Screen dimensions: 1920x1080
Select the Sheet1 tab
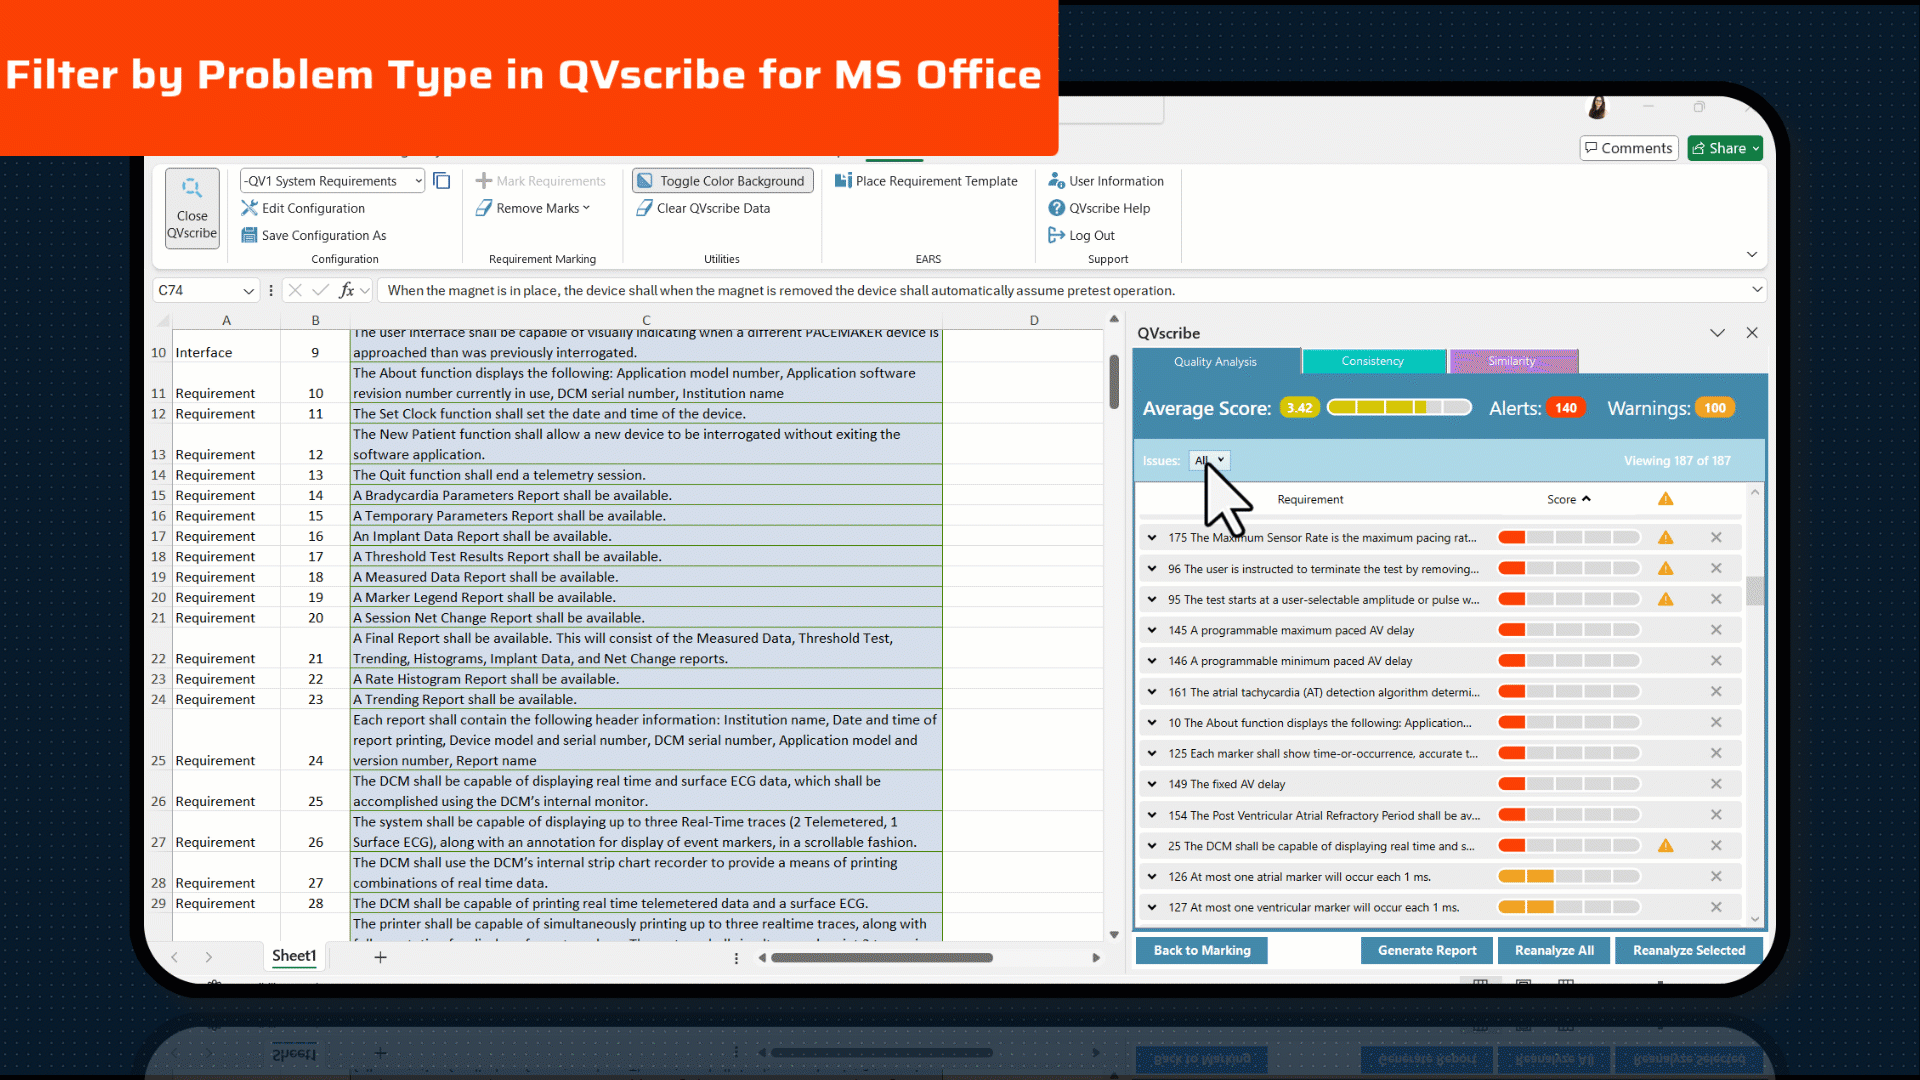click(294, 956)
